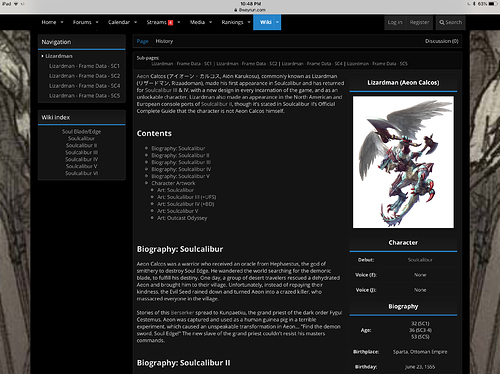
Task: Click the Register button
Action: [419, 22]
